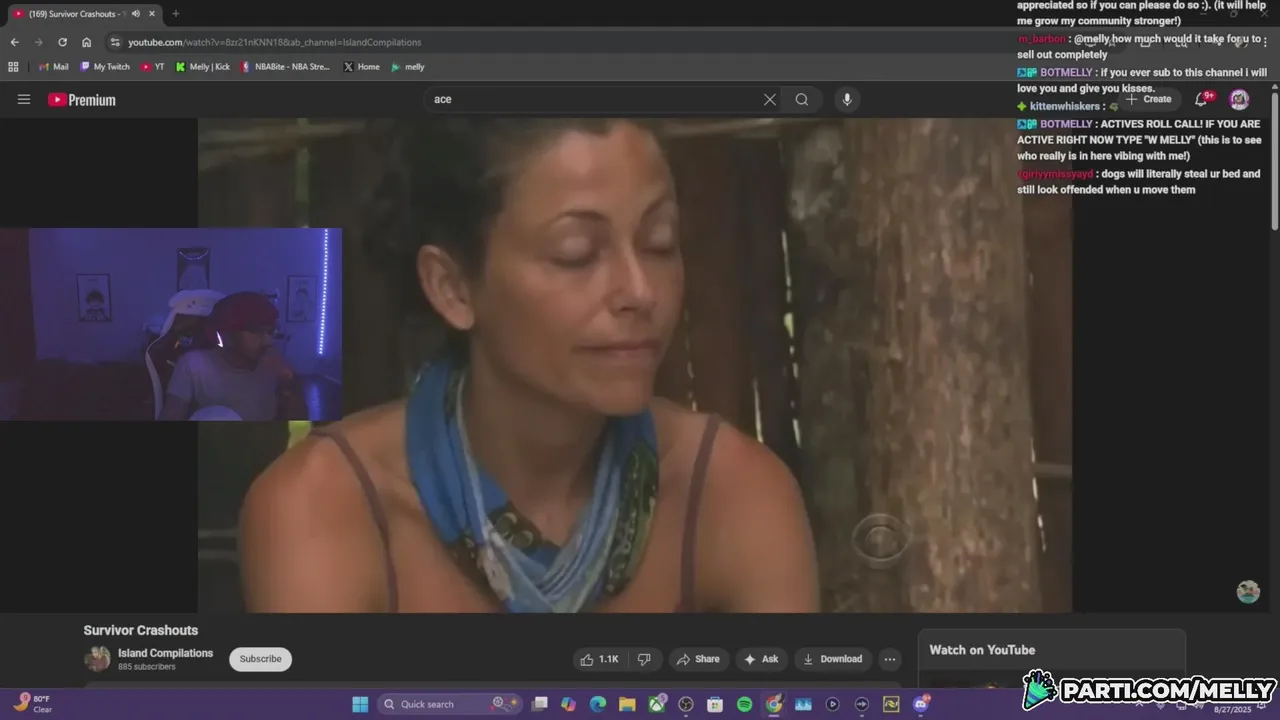
Task: Dislike the video with thumbs down
Action: tap(644, 659)
